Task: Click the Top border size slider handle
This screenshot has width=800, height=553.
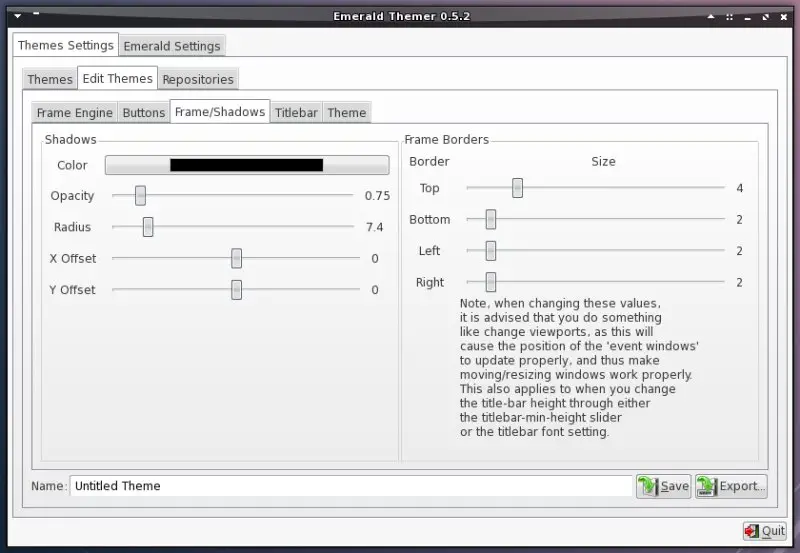Action: point(517,188)
